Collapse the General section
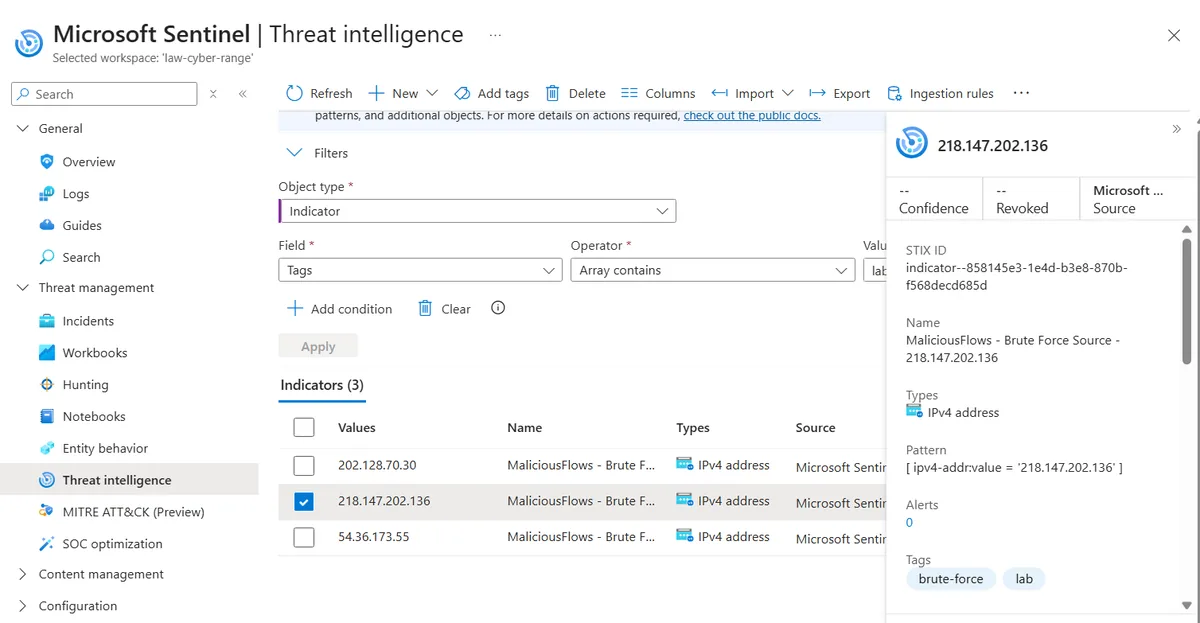Image resolution: width=1200 pixels, height=623 pixels. pos(23,129)
